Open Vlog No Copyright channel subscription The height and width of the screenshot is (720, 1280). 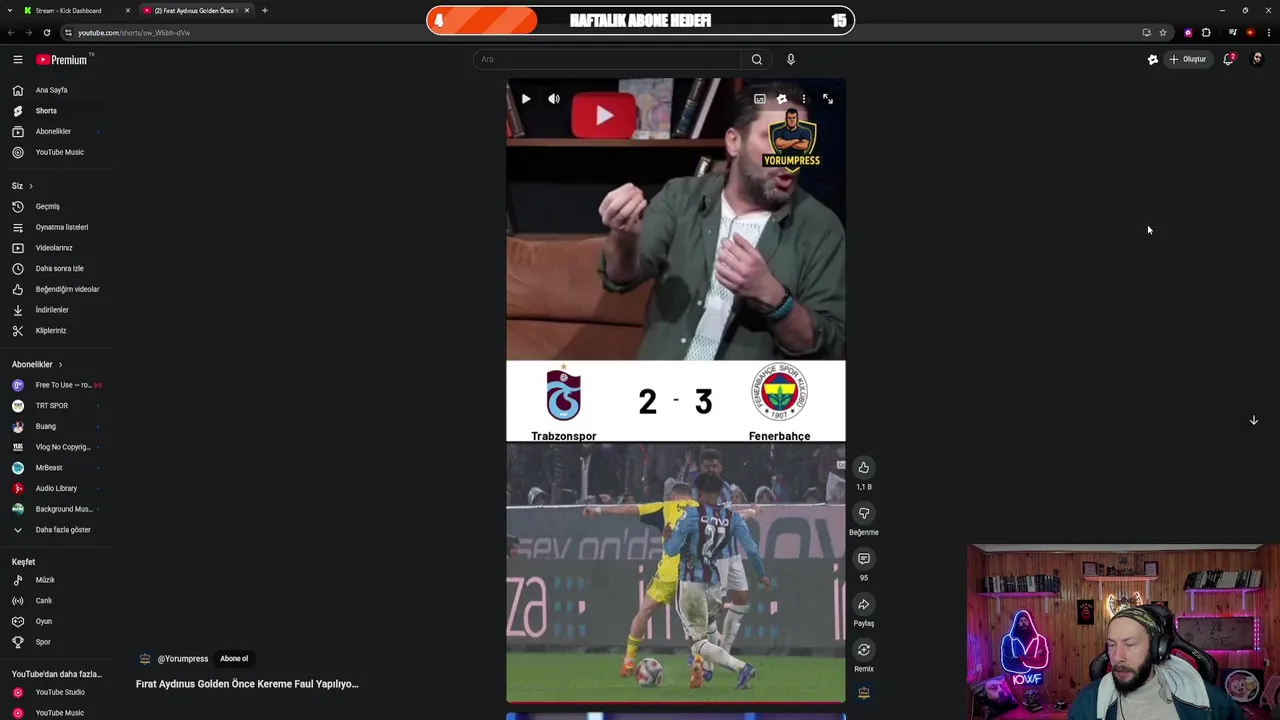(62, 447)
